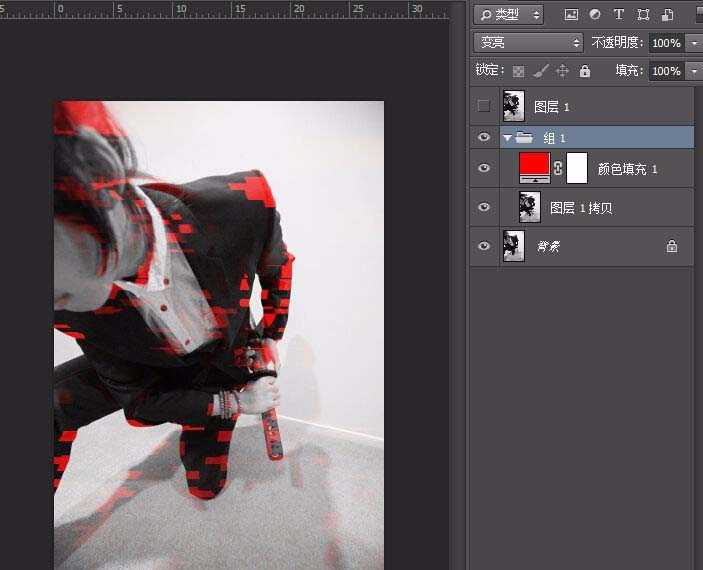
Task: Click the pixel layer filter icon
Action: [x=571, y=15]
